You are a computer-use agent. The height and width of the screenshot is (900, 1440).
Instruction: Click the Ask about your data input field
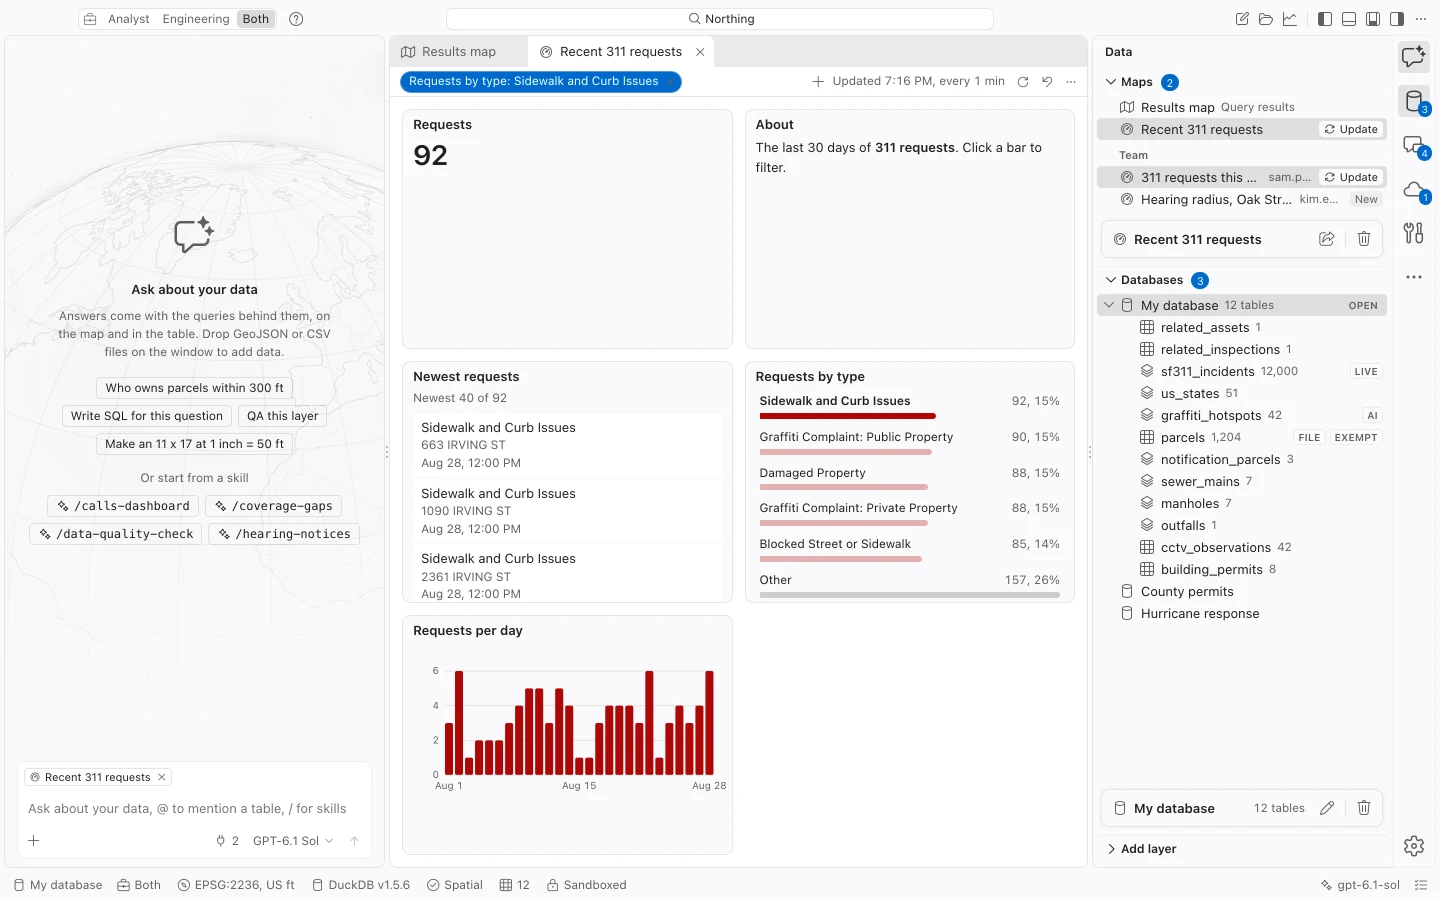click(x=195, y=809)
